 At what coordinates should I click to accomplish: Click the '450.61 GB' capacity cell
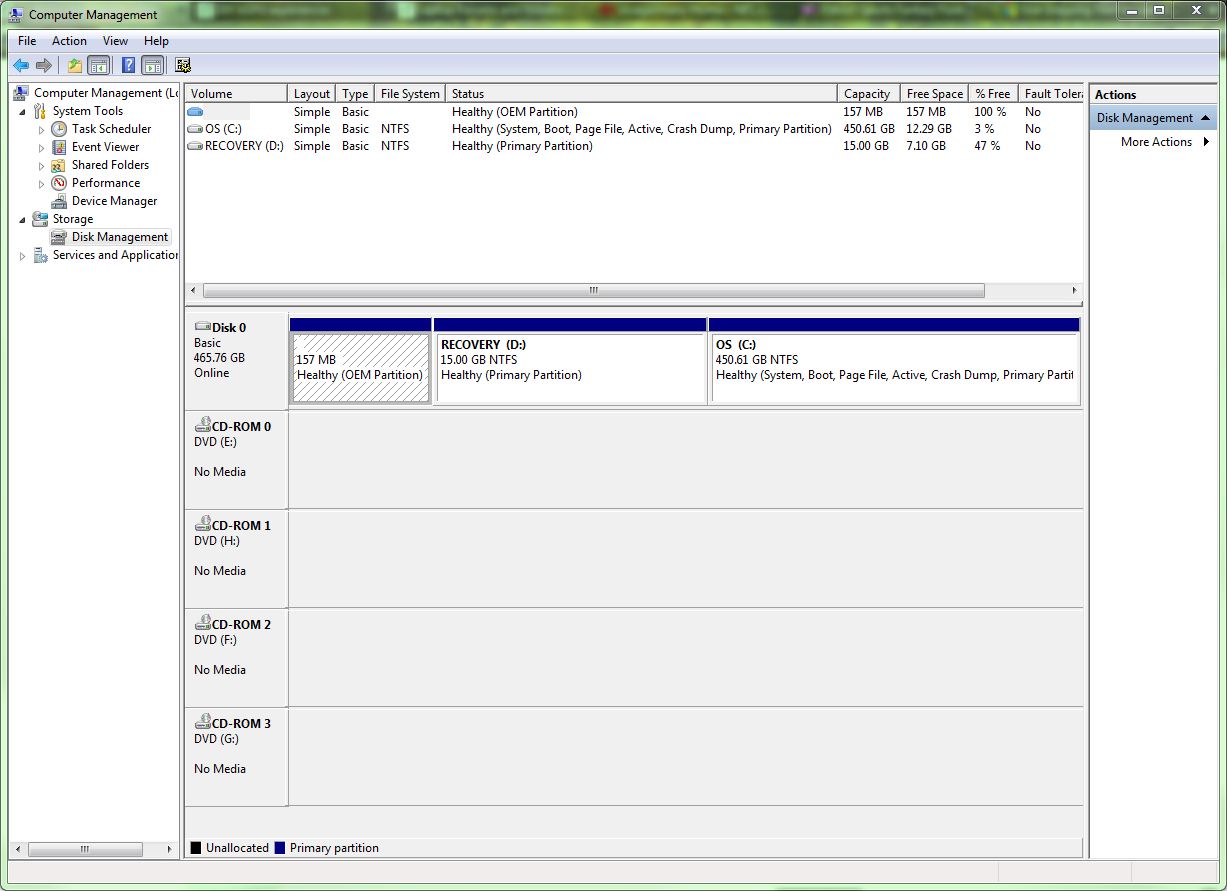click(x=869, y=129)
